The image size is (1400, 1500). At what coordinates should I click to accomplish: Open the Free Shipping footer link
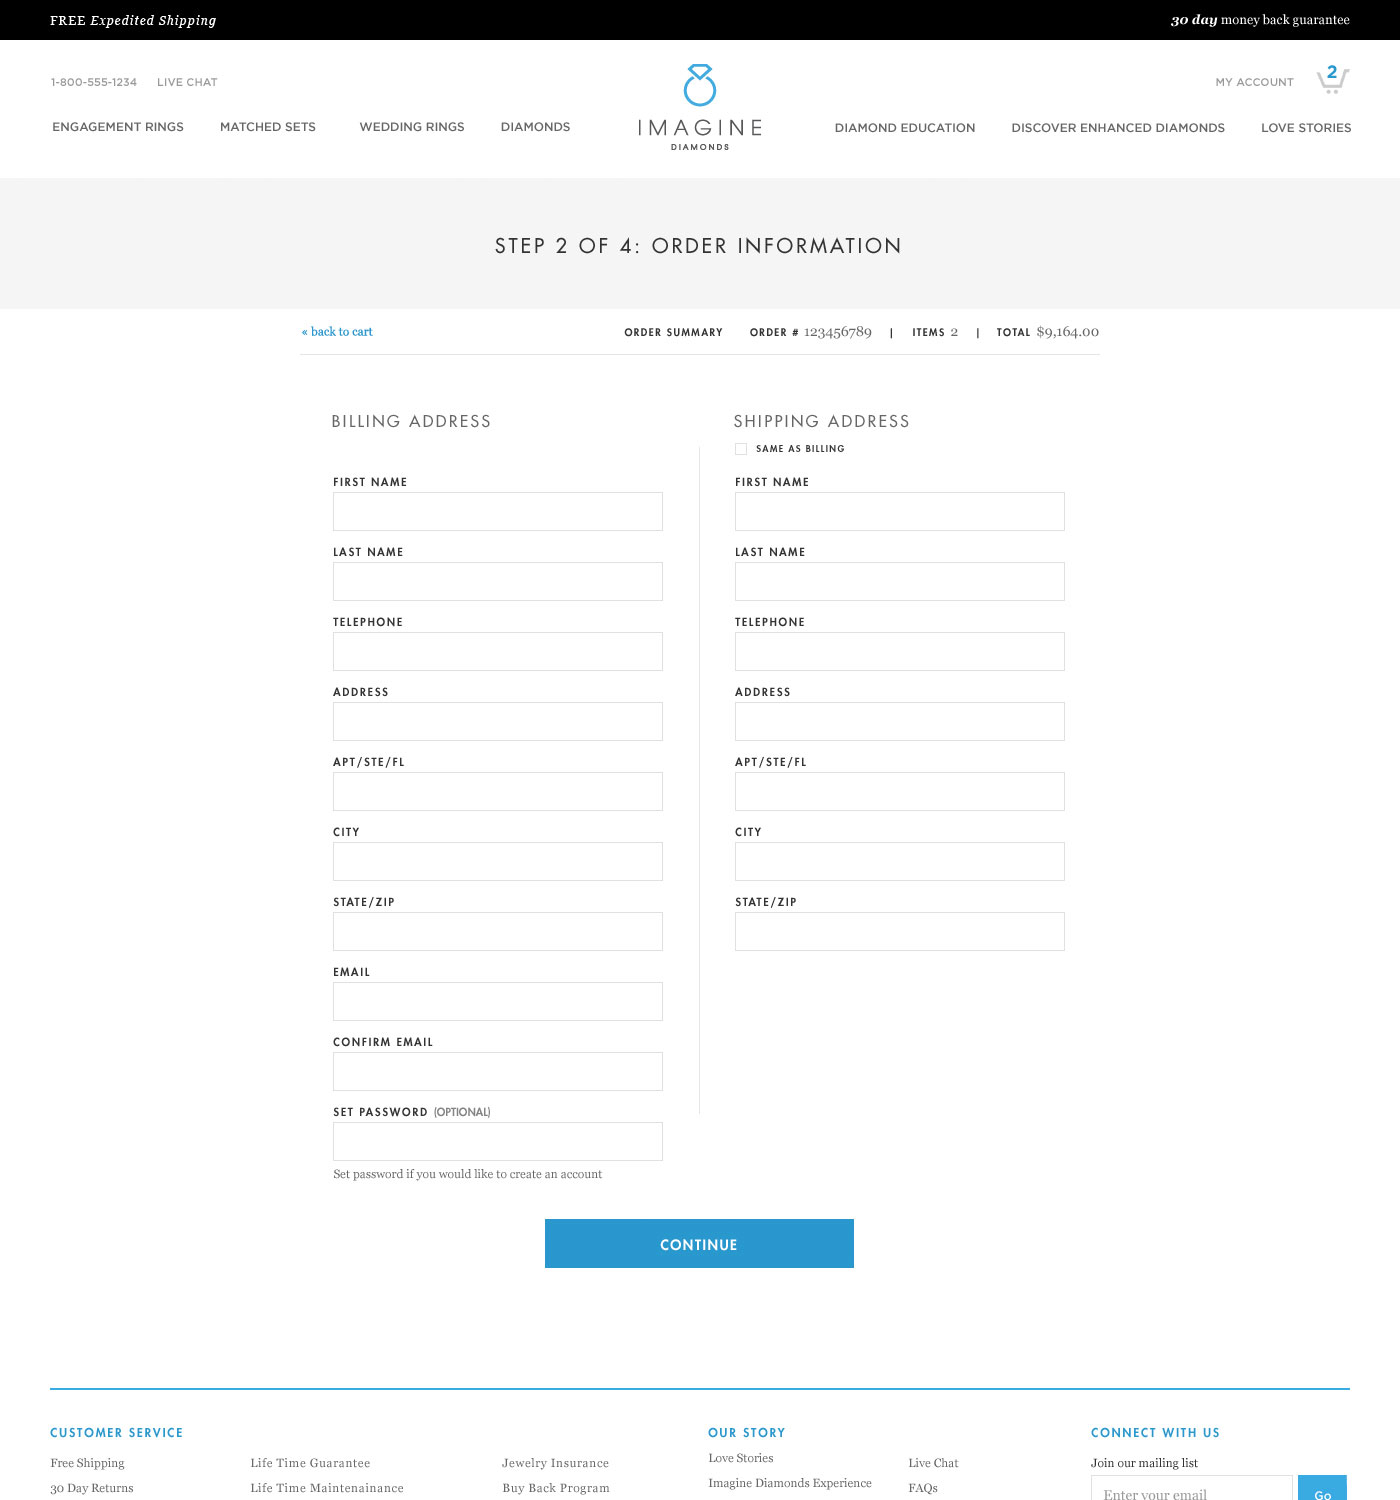click(88, 1463)
